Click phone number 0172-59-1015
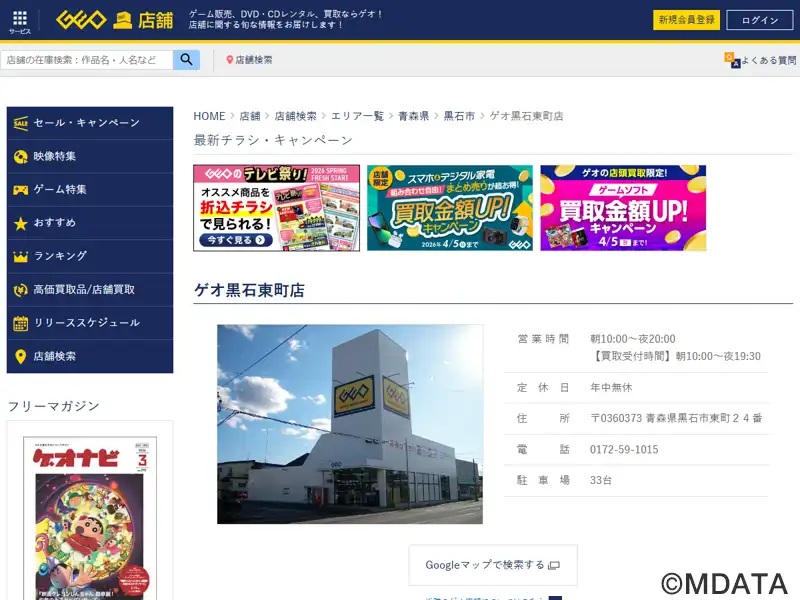This screenshot has width=800, height=600. [624, 449]
